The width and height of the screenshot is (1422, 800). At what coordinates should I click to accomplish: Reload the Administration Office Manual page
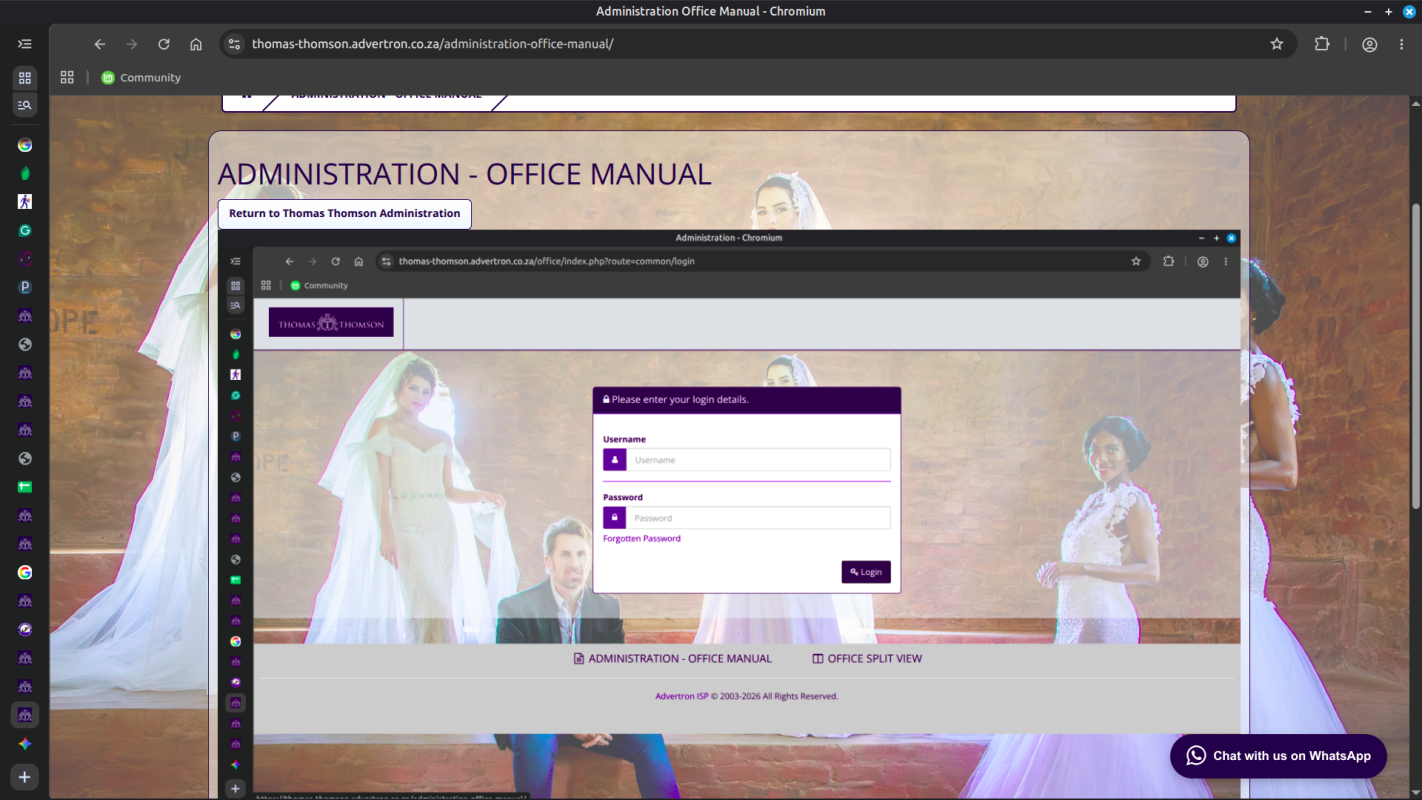pyautogui.click(x=164, y=44)
